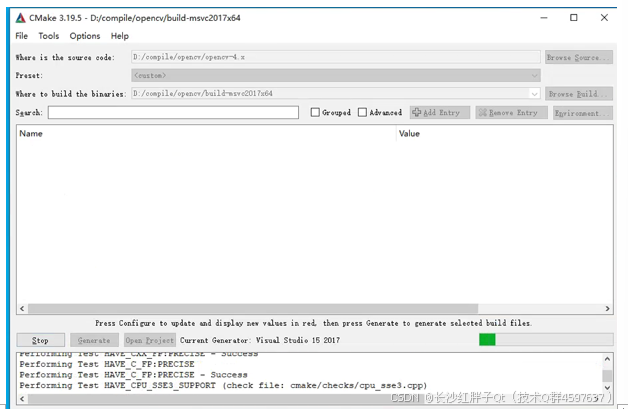Click left arrow of cache table scrollbar
Screen dimensions: 628x409
pyautogui.click(x=22, y=308)
